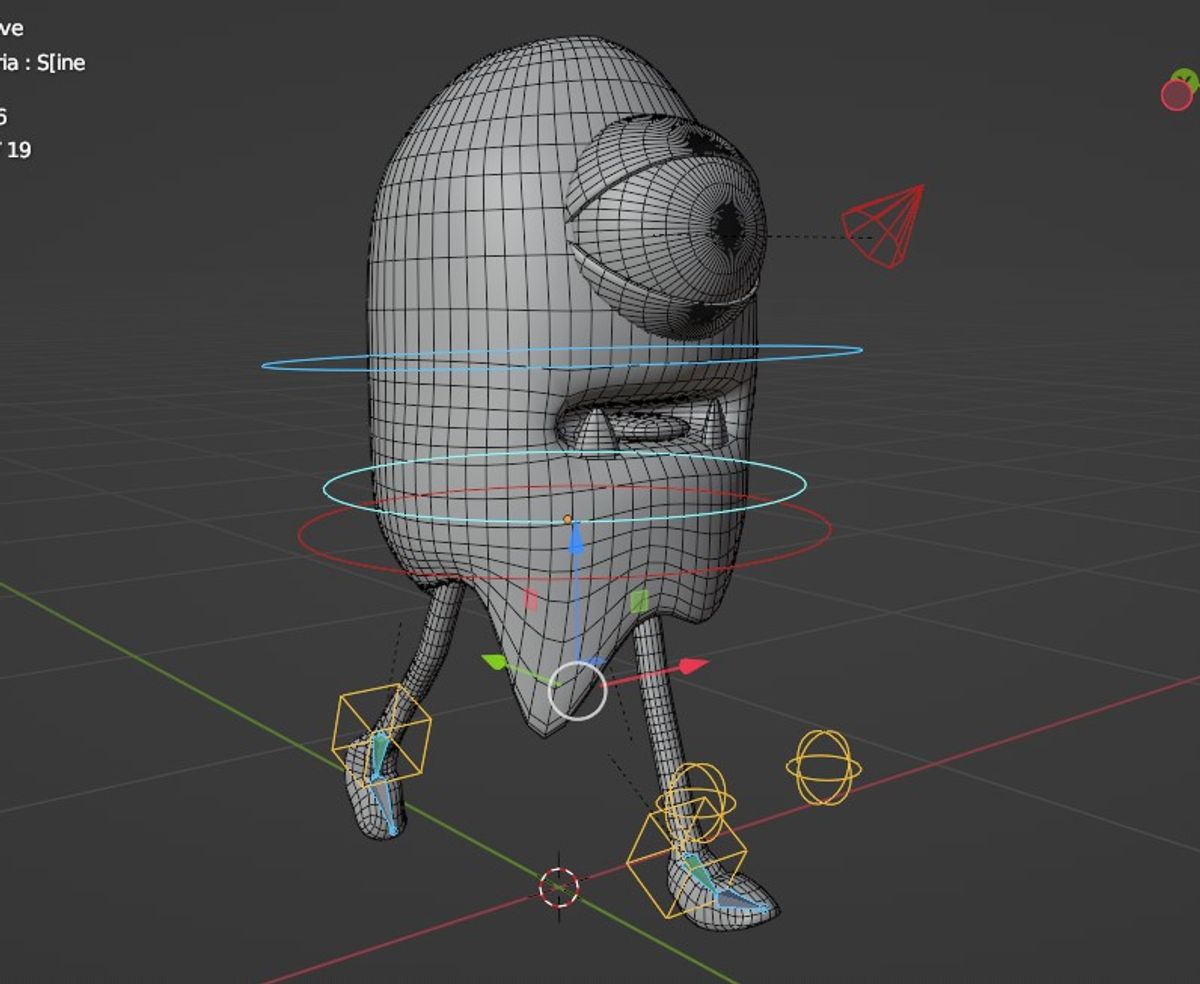The image size is (1200, 984).
Task: Click the green Y-axis move arrow
Action: [494, 661]
